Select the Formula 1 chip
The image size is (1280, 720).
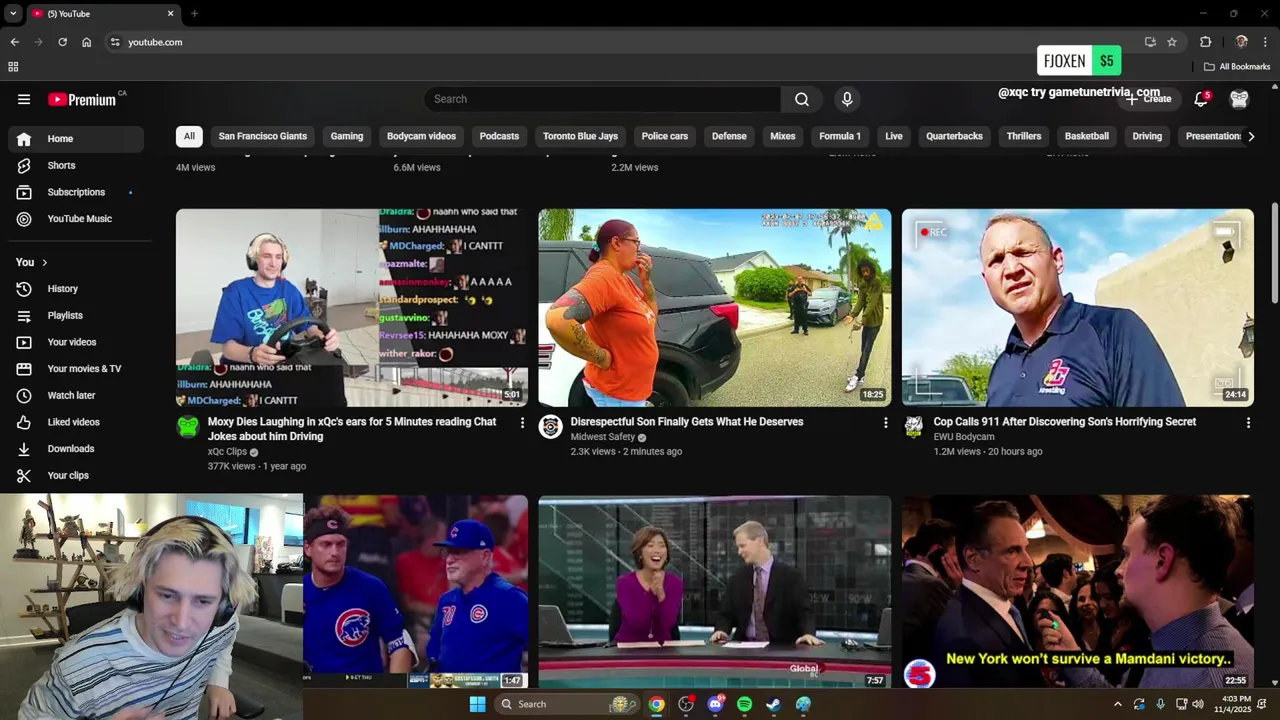(840, 136)
